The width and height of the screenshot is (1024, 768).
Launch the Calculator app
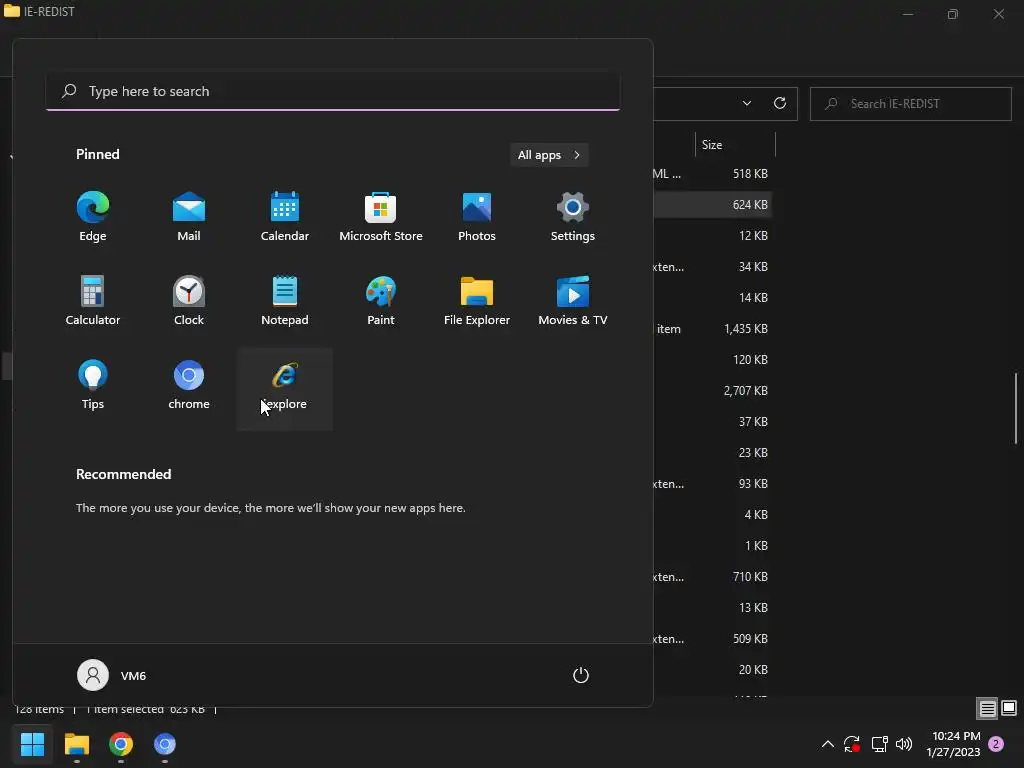(93, 301)
